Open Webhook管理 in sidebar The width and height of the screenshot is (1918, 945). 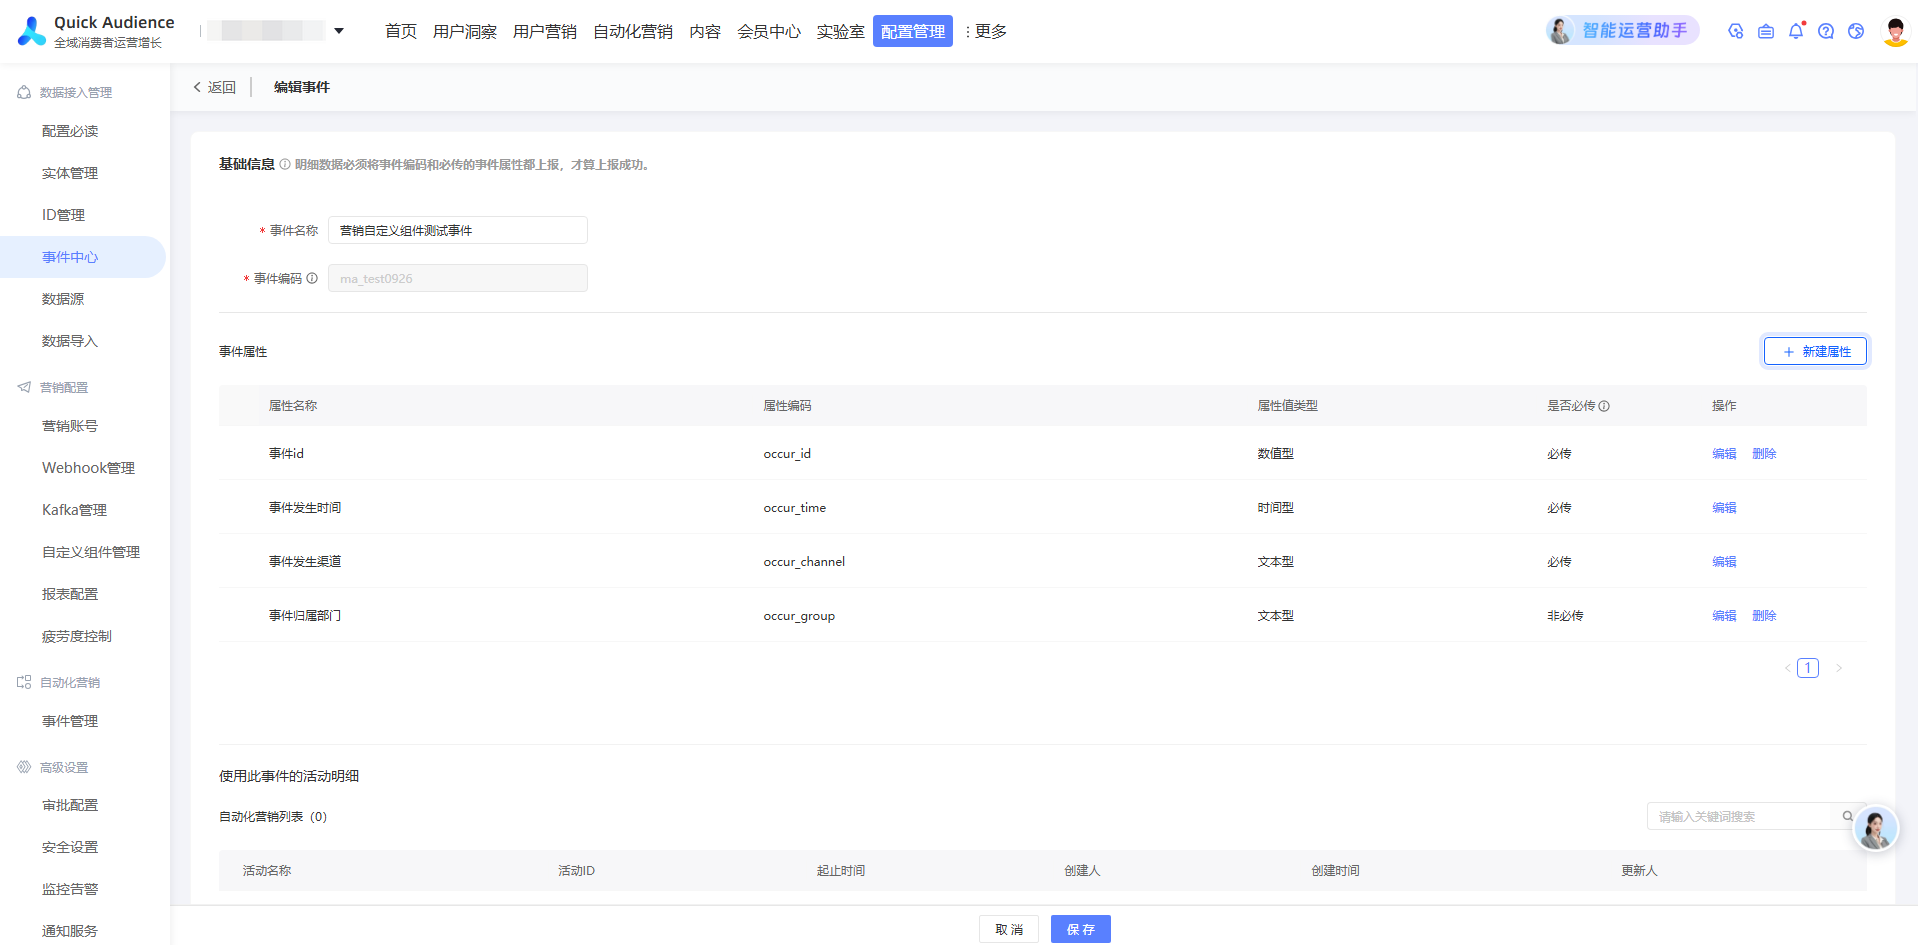coord(88,468)
